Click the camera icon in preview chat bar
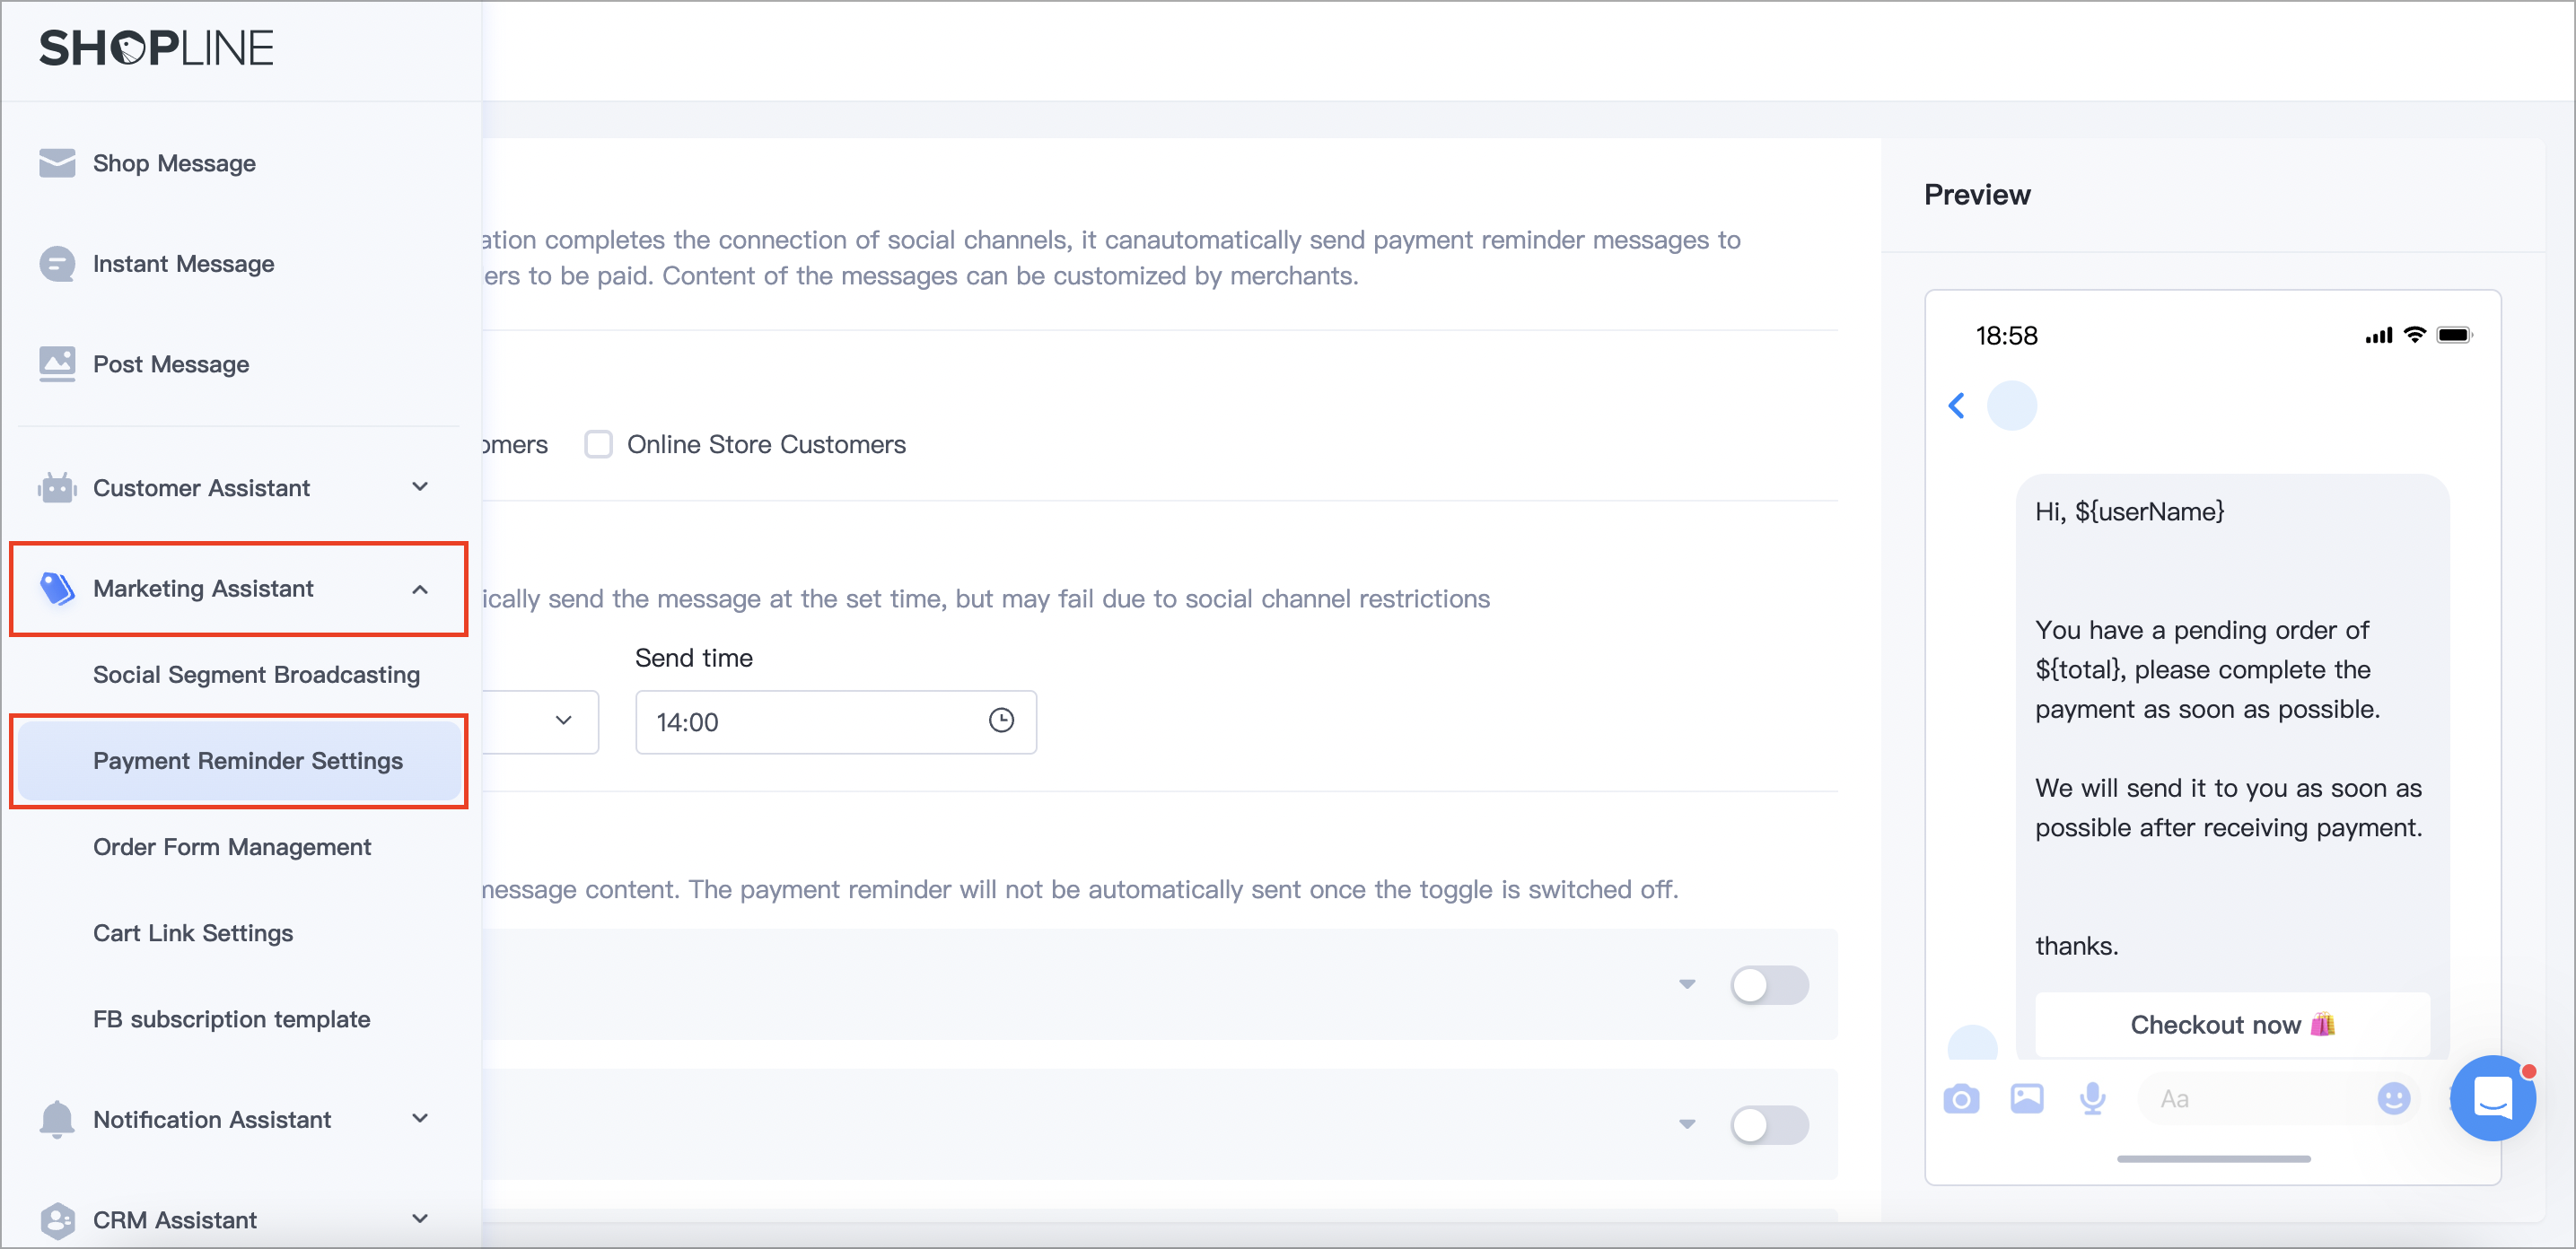Viewport: 2576px width, 1249px height. (1961, 1099)
